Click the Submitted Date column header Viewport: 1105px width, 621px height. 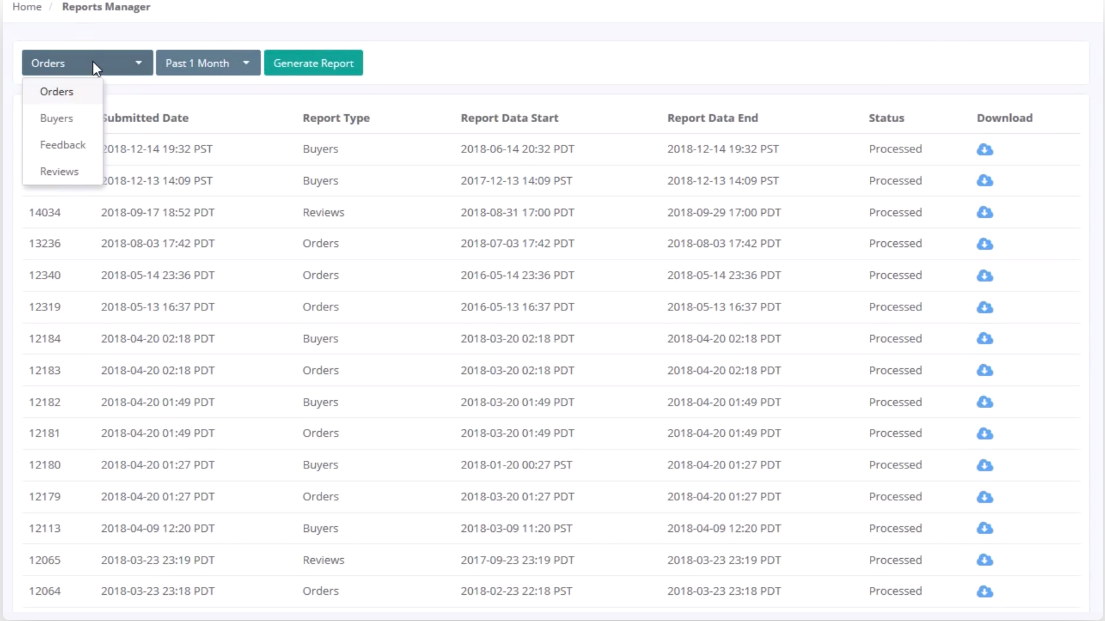(x=145, y=118)
